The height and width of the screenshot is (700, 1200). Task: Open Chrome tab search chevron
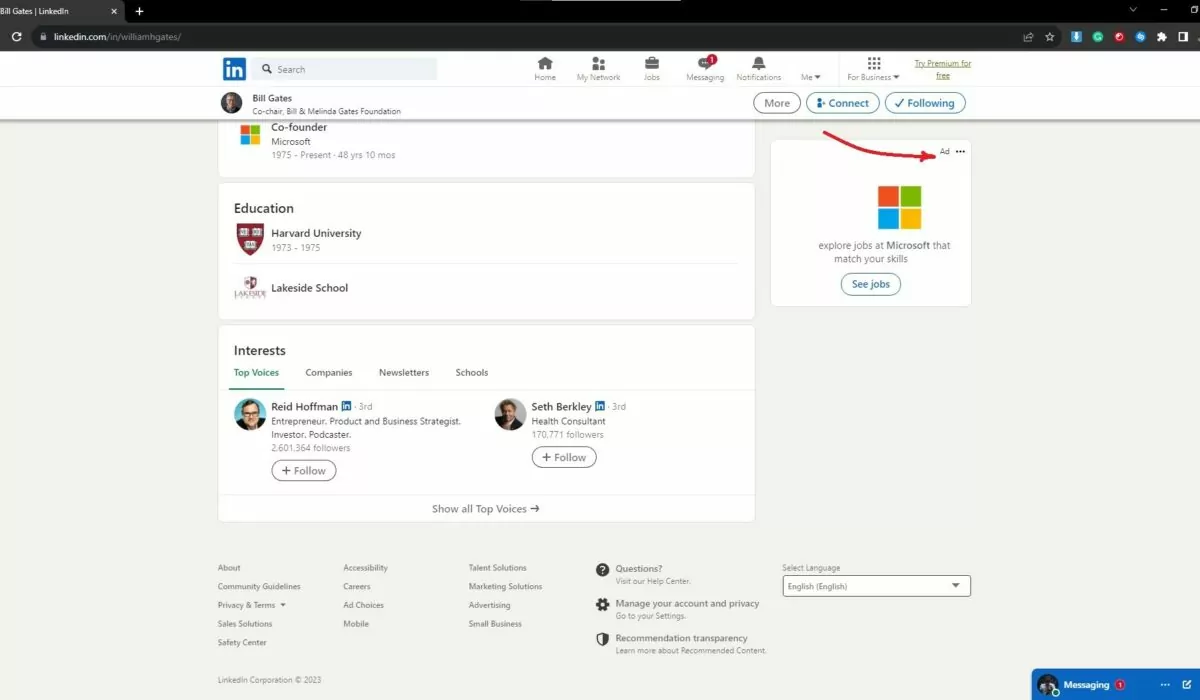click(1133, 10)
